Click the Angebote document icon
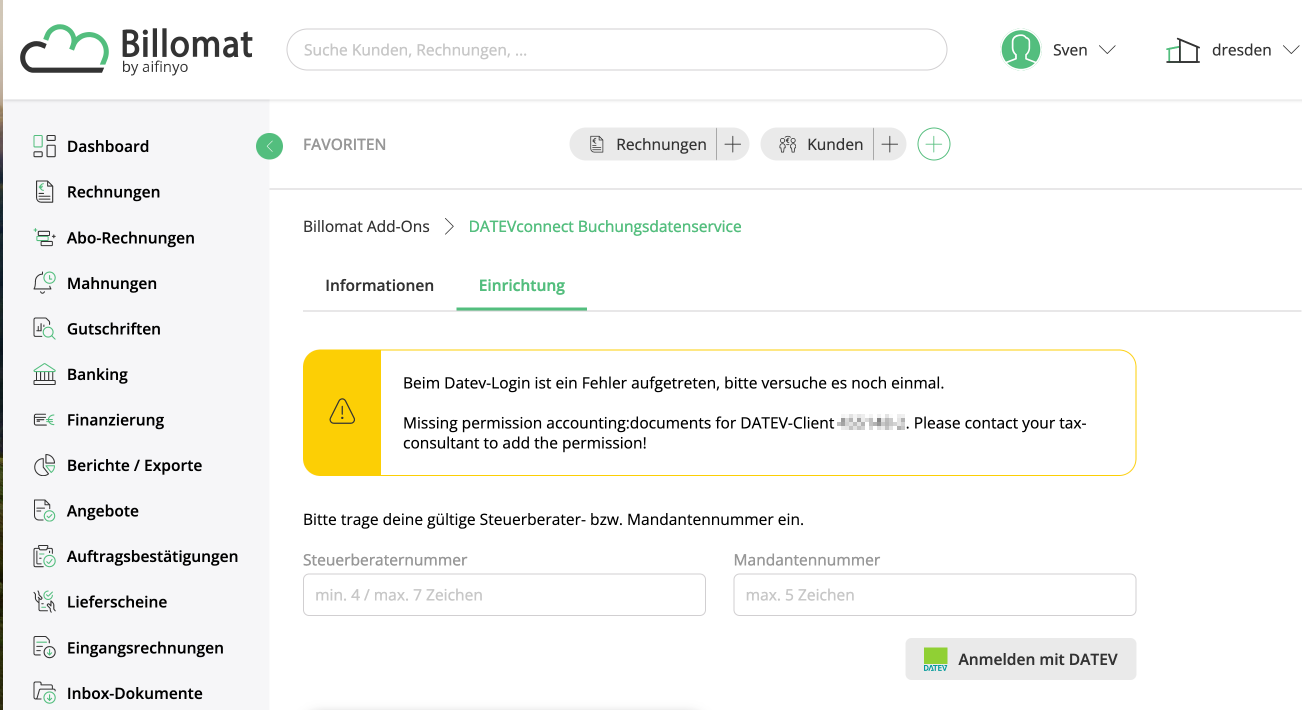 [44, 511]
